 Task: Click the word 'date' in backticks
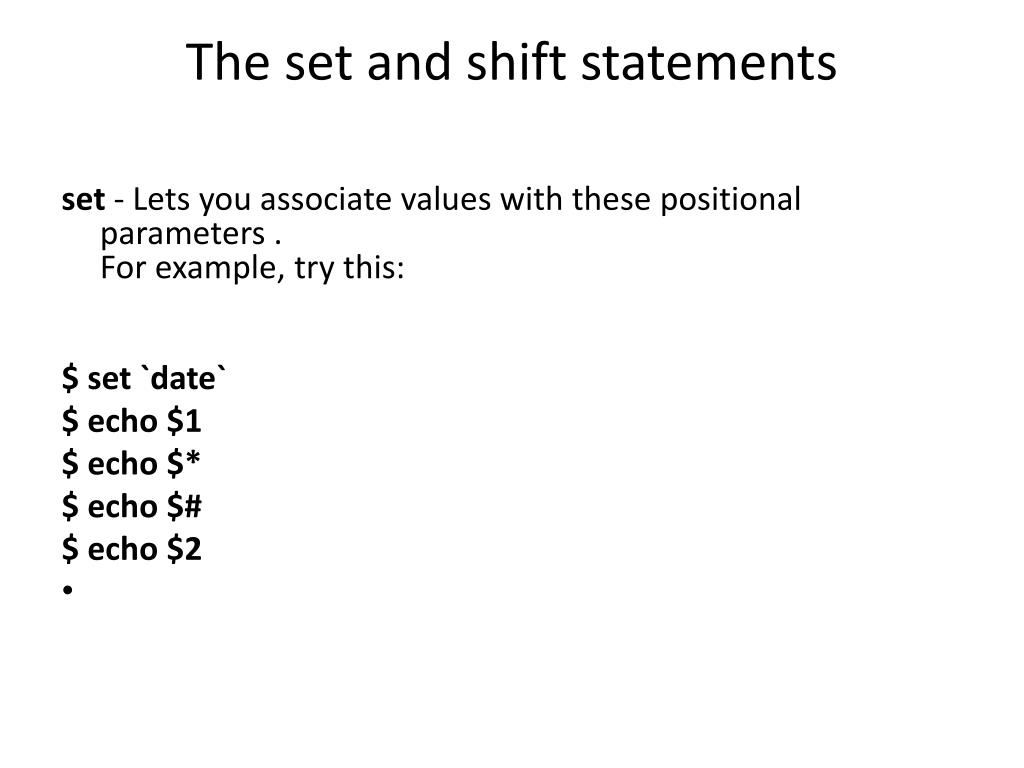tap(183, 379)
